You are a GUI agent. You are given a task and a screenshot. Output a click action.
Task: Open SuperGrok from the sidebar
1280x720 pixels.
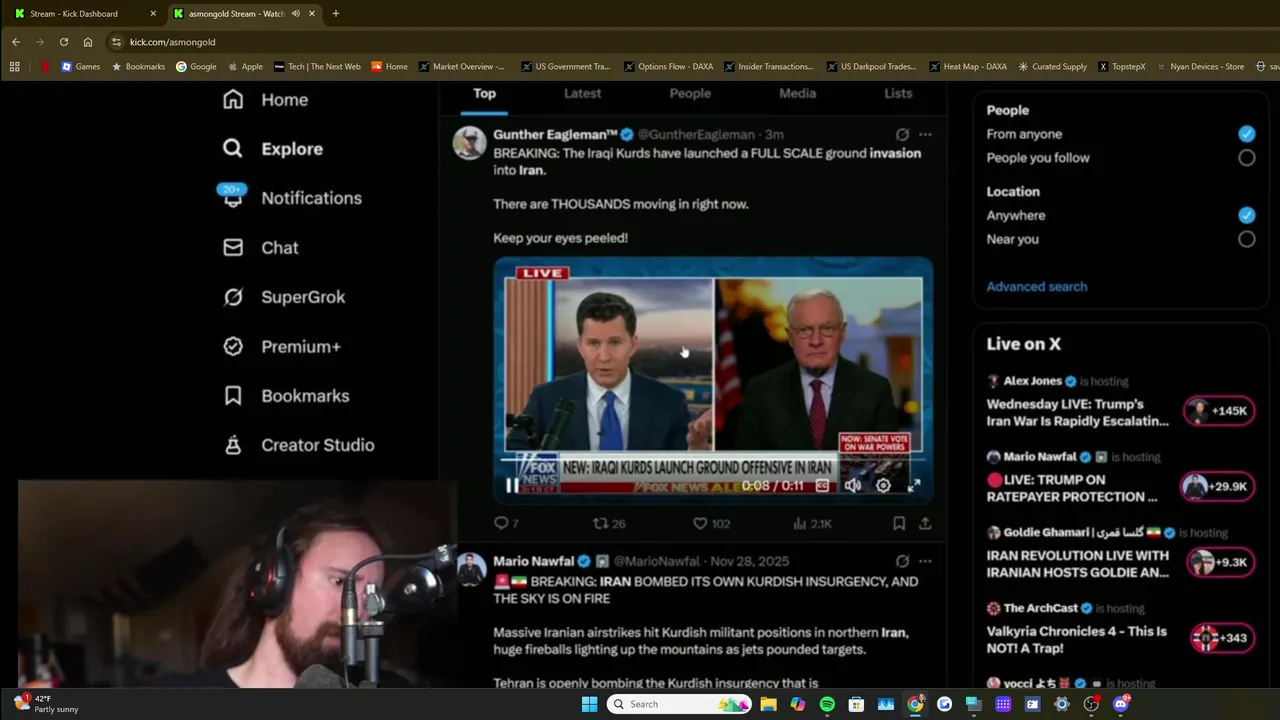[283, 297]
